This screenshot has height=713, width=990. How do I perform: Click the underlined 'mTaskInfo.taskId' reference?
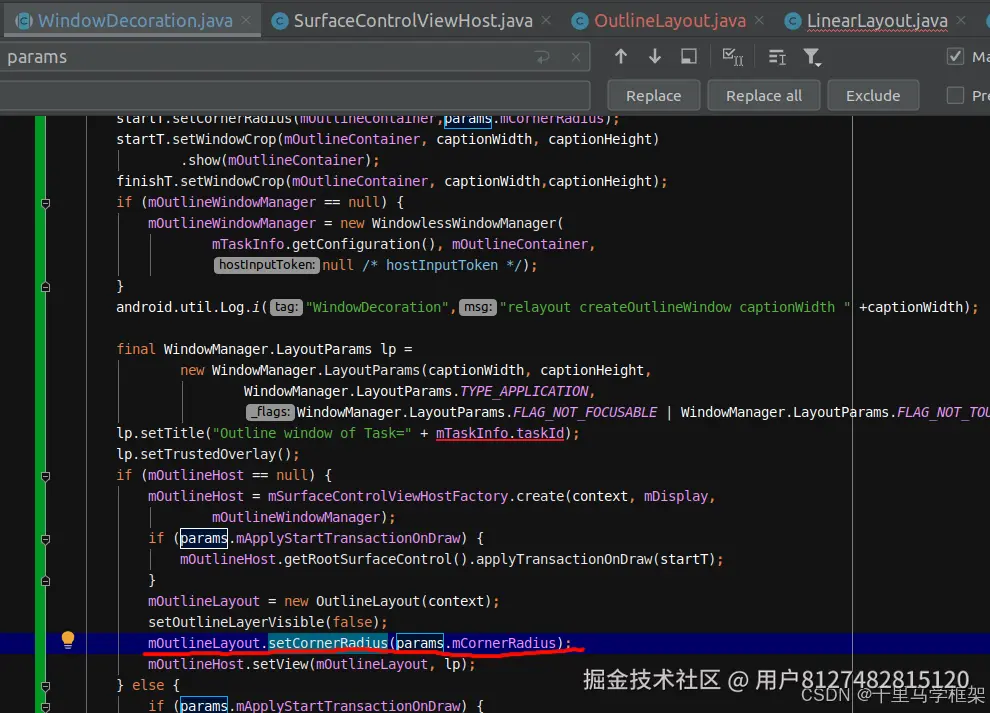pyautogui.click(x=499, y=433)
